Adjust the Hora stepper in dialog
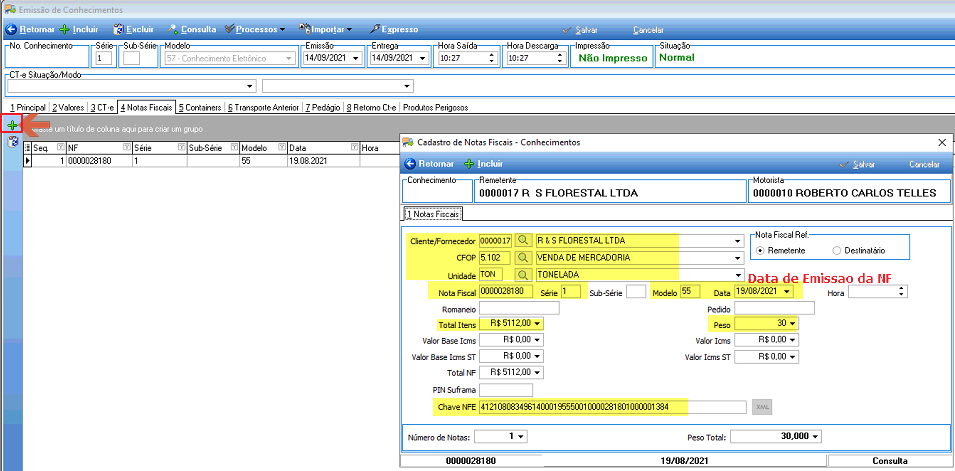 903,292
